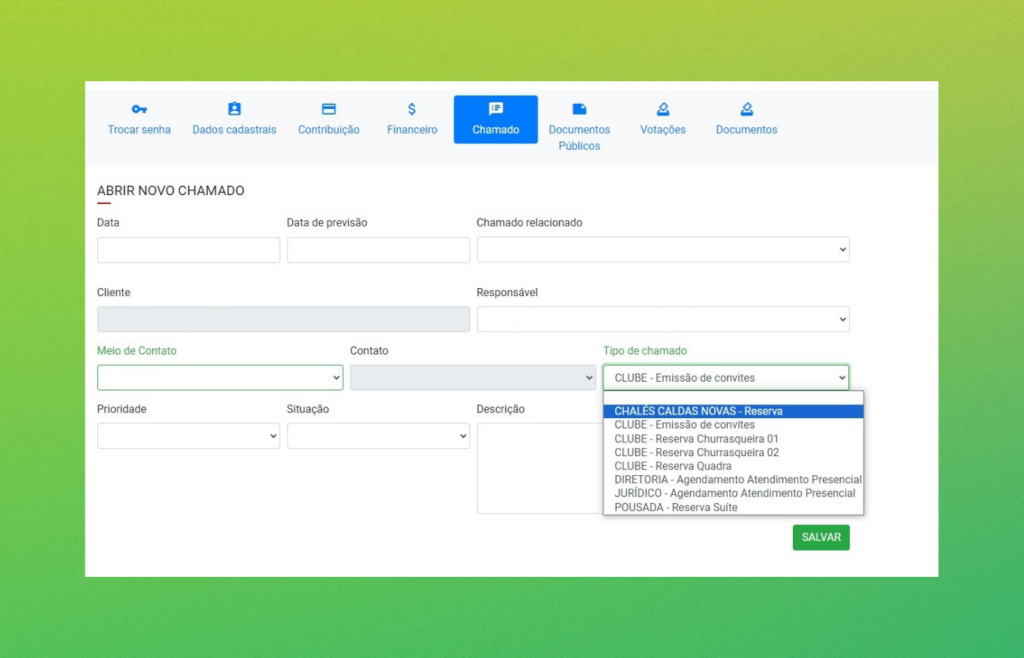Pick JURÍDICO - Agendamento Atendimento Presencial option
1024x658 pixels.
pyautogui.click(x=733, y=493)
